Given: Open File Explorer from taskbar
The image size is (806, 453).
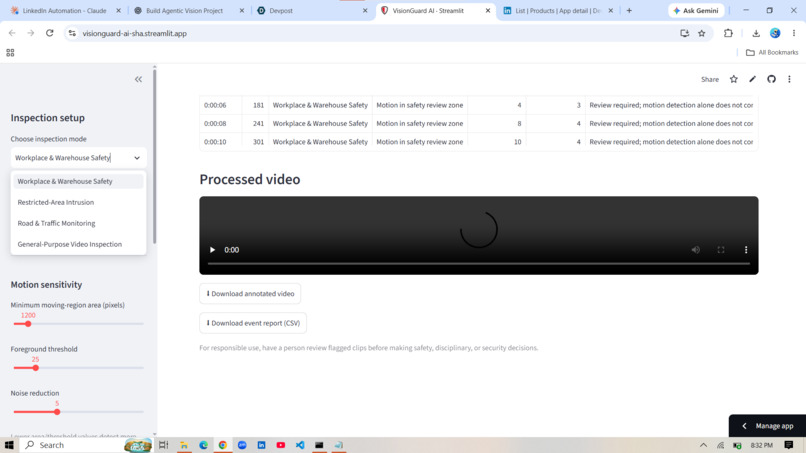Looking at the screenshot, I should click(184, 445).
